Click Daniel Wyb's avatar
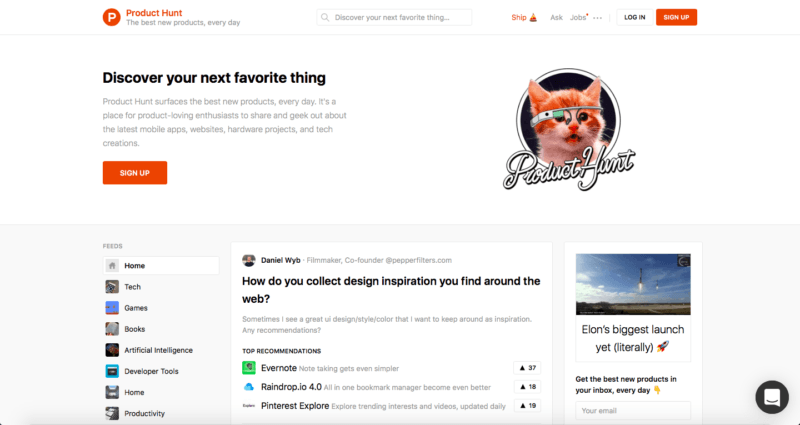 (x=248, y=260)
